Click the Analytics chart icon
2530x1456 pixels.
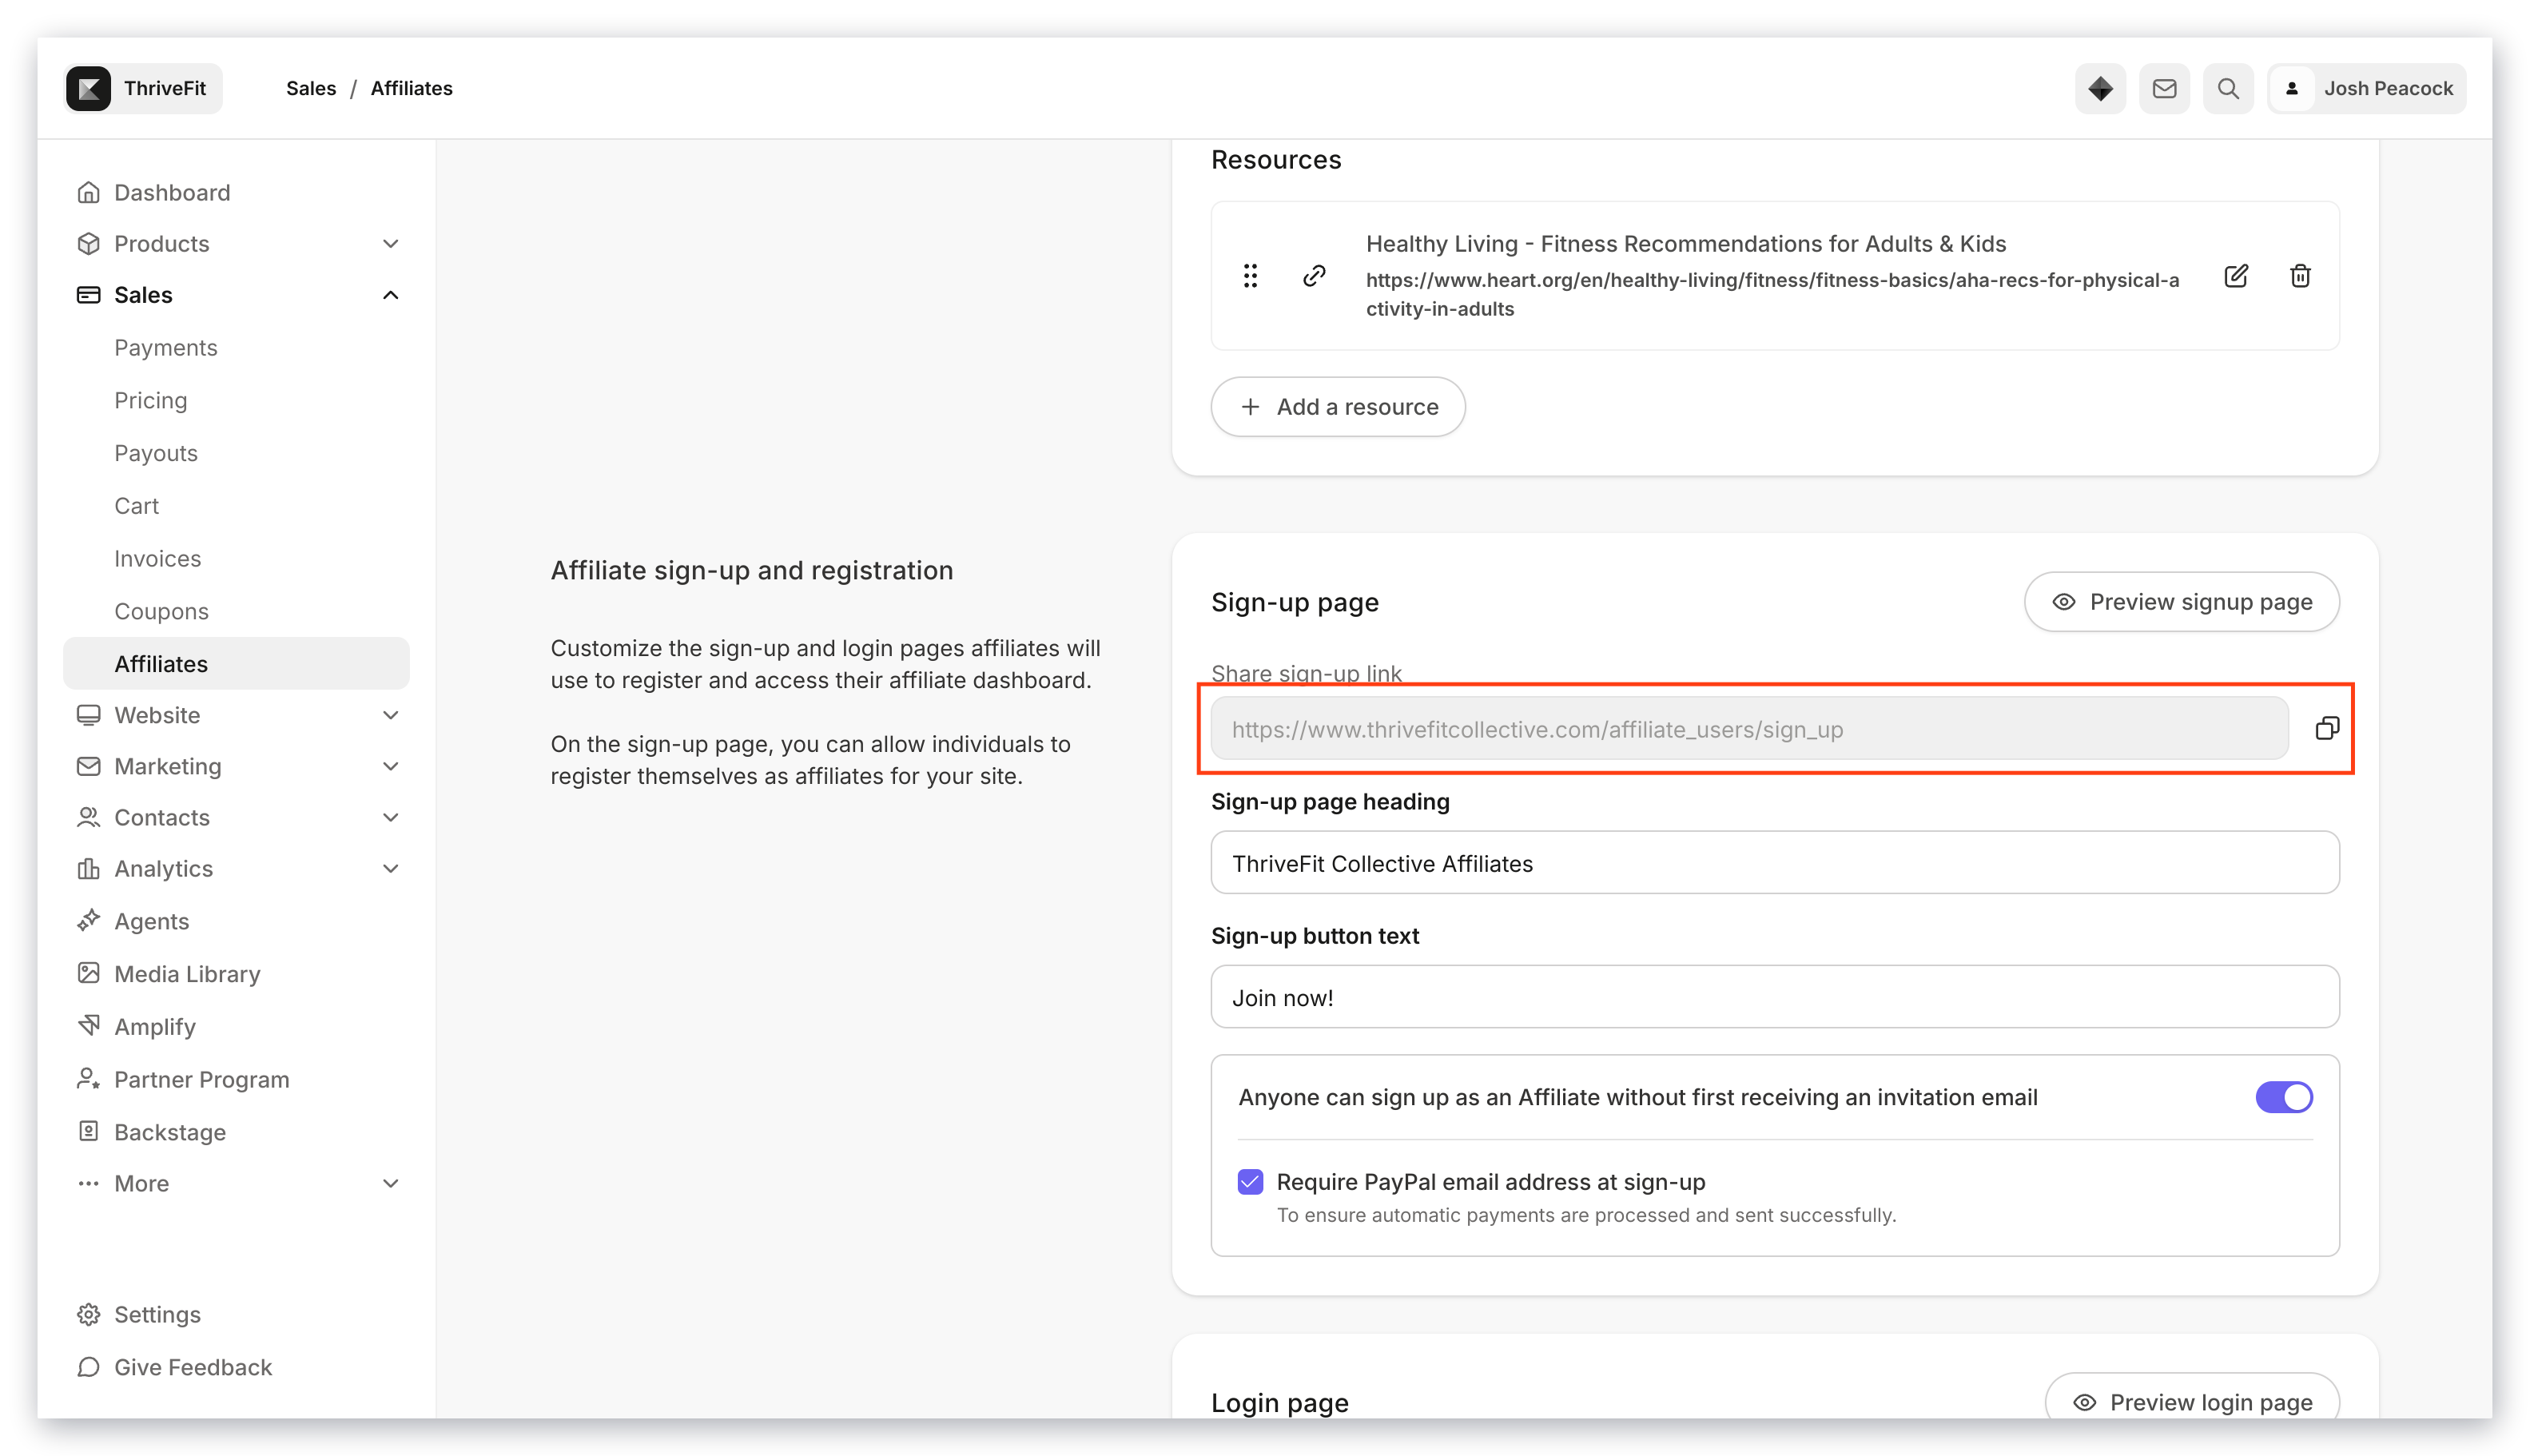89,868
